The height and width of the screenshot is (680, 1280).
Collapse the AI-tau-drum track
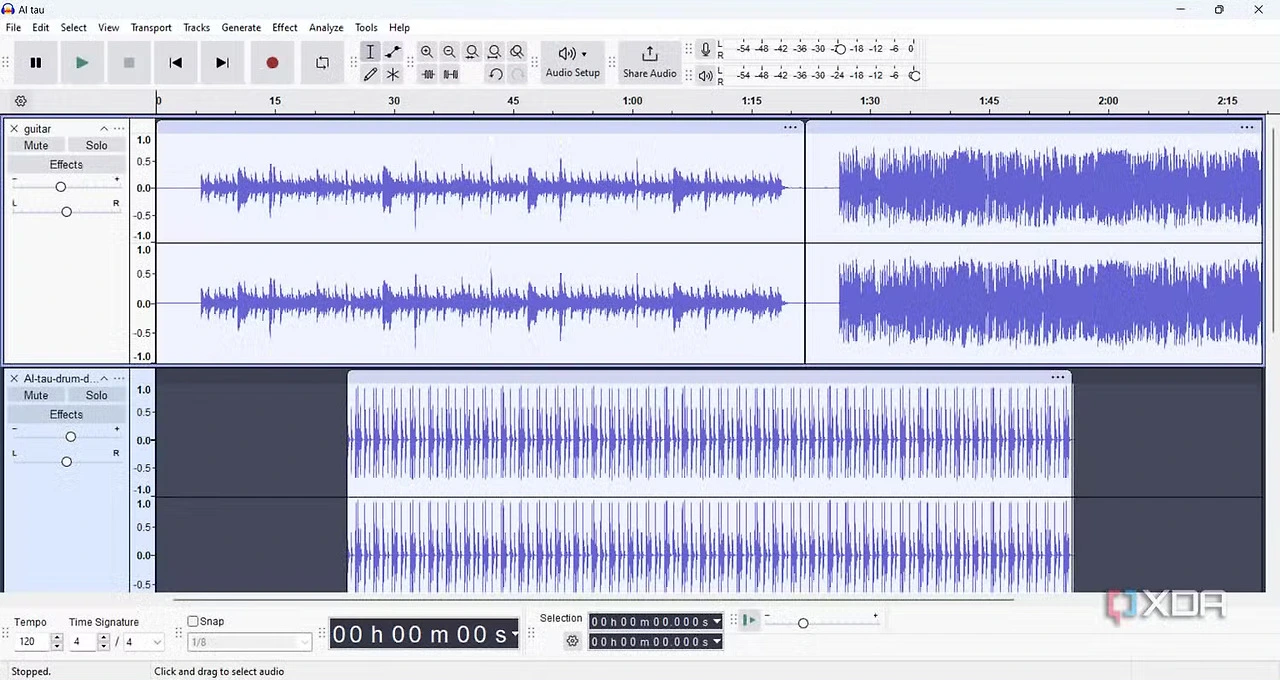click(104, 379)
